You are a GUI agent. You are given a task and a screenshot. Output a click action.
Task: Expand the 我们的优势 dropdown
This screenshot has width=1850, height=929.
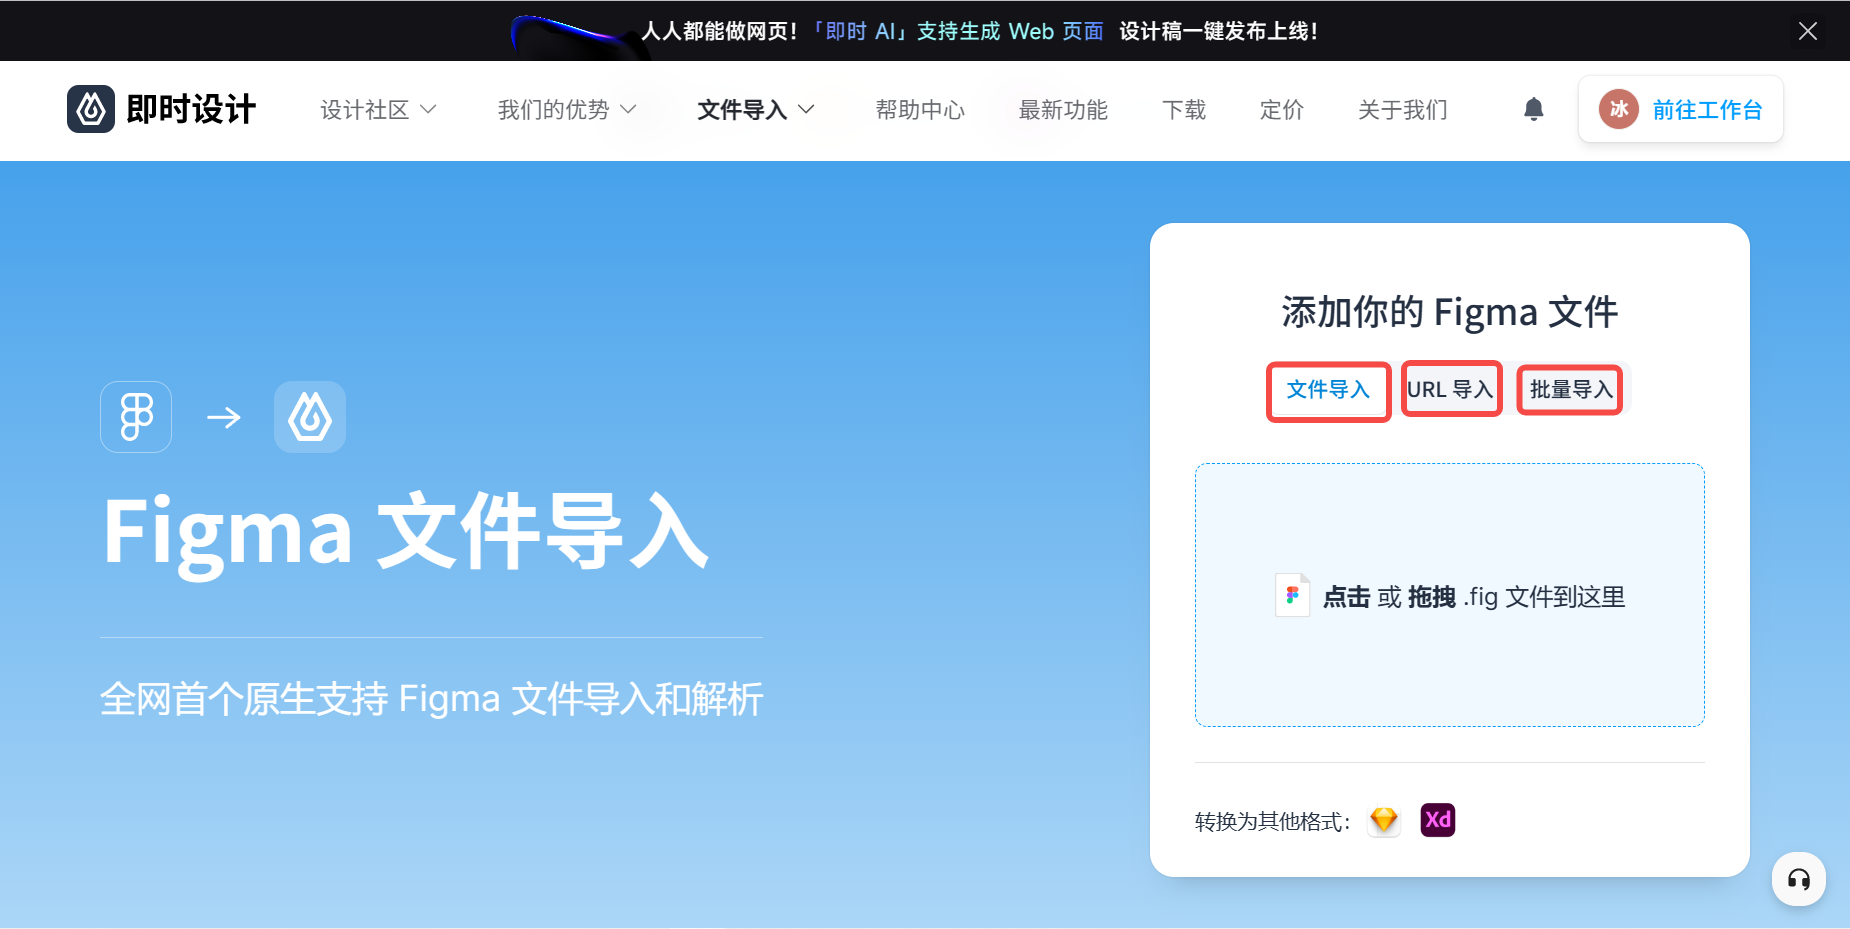(567, 110)
